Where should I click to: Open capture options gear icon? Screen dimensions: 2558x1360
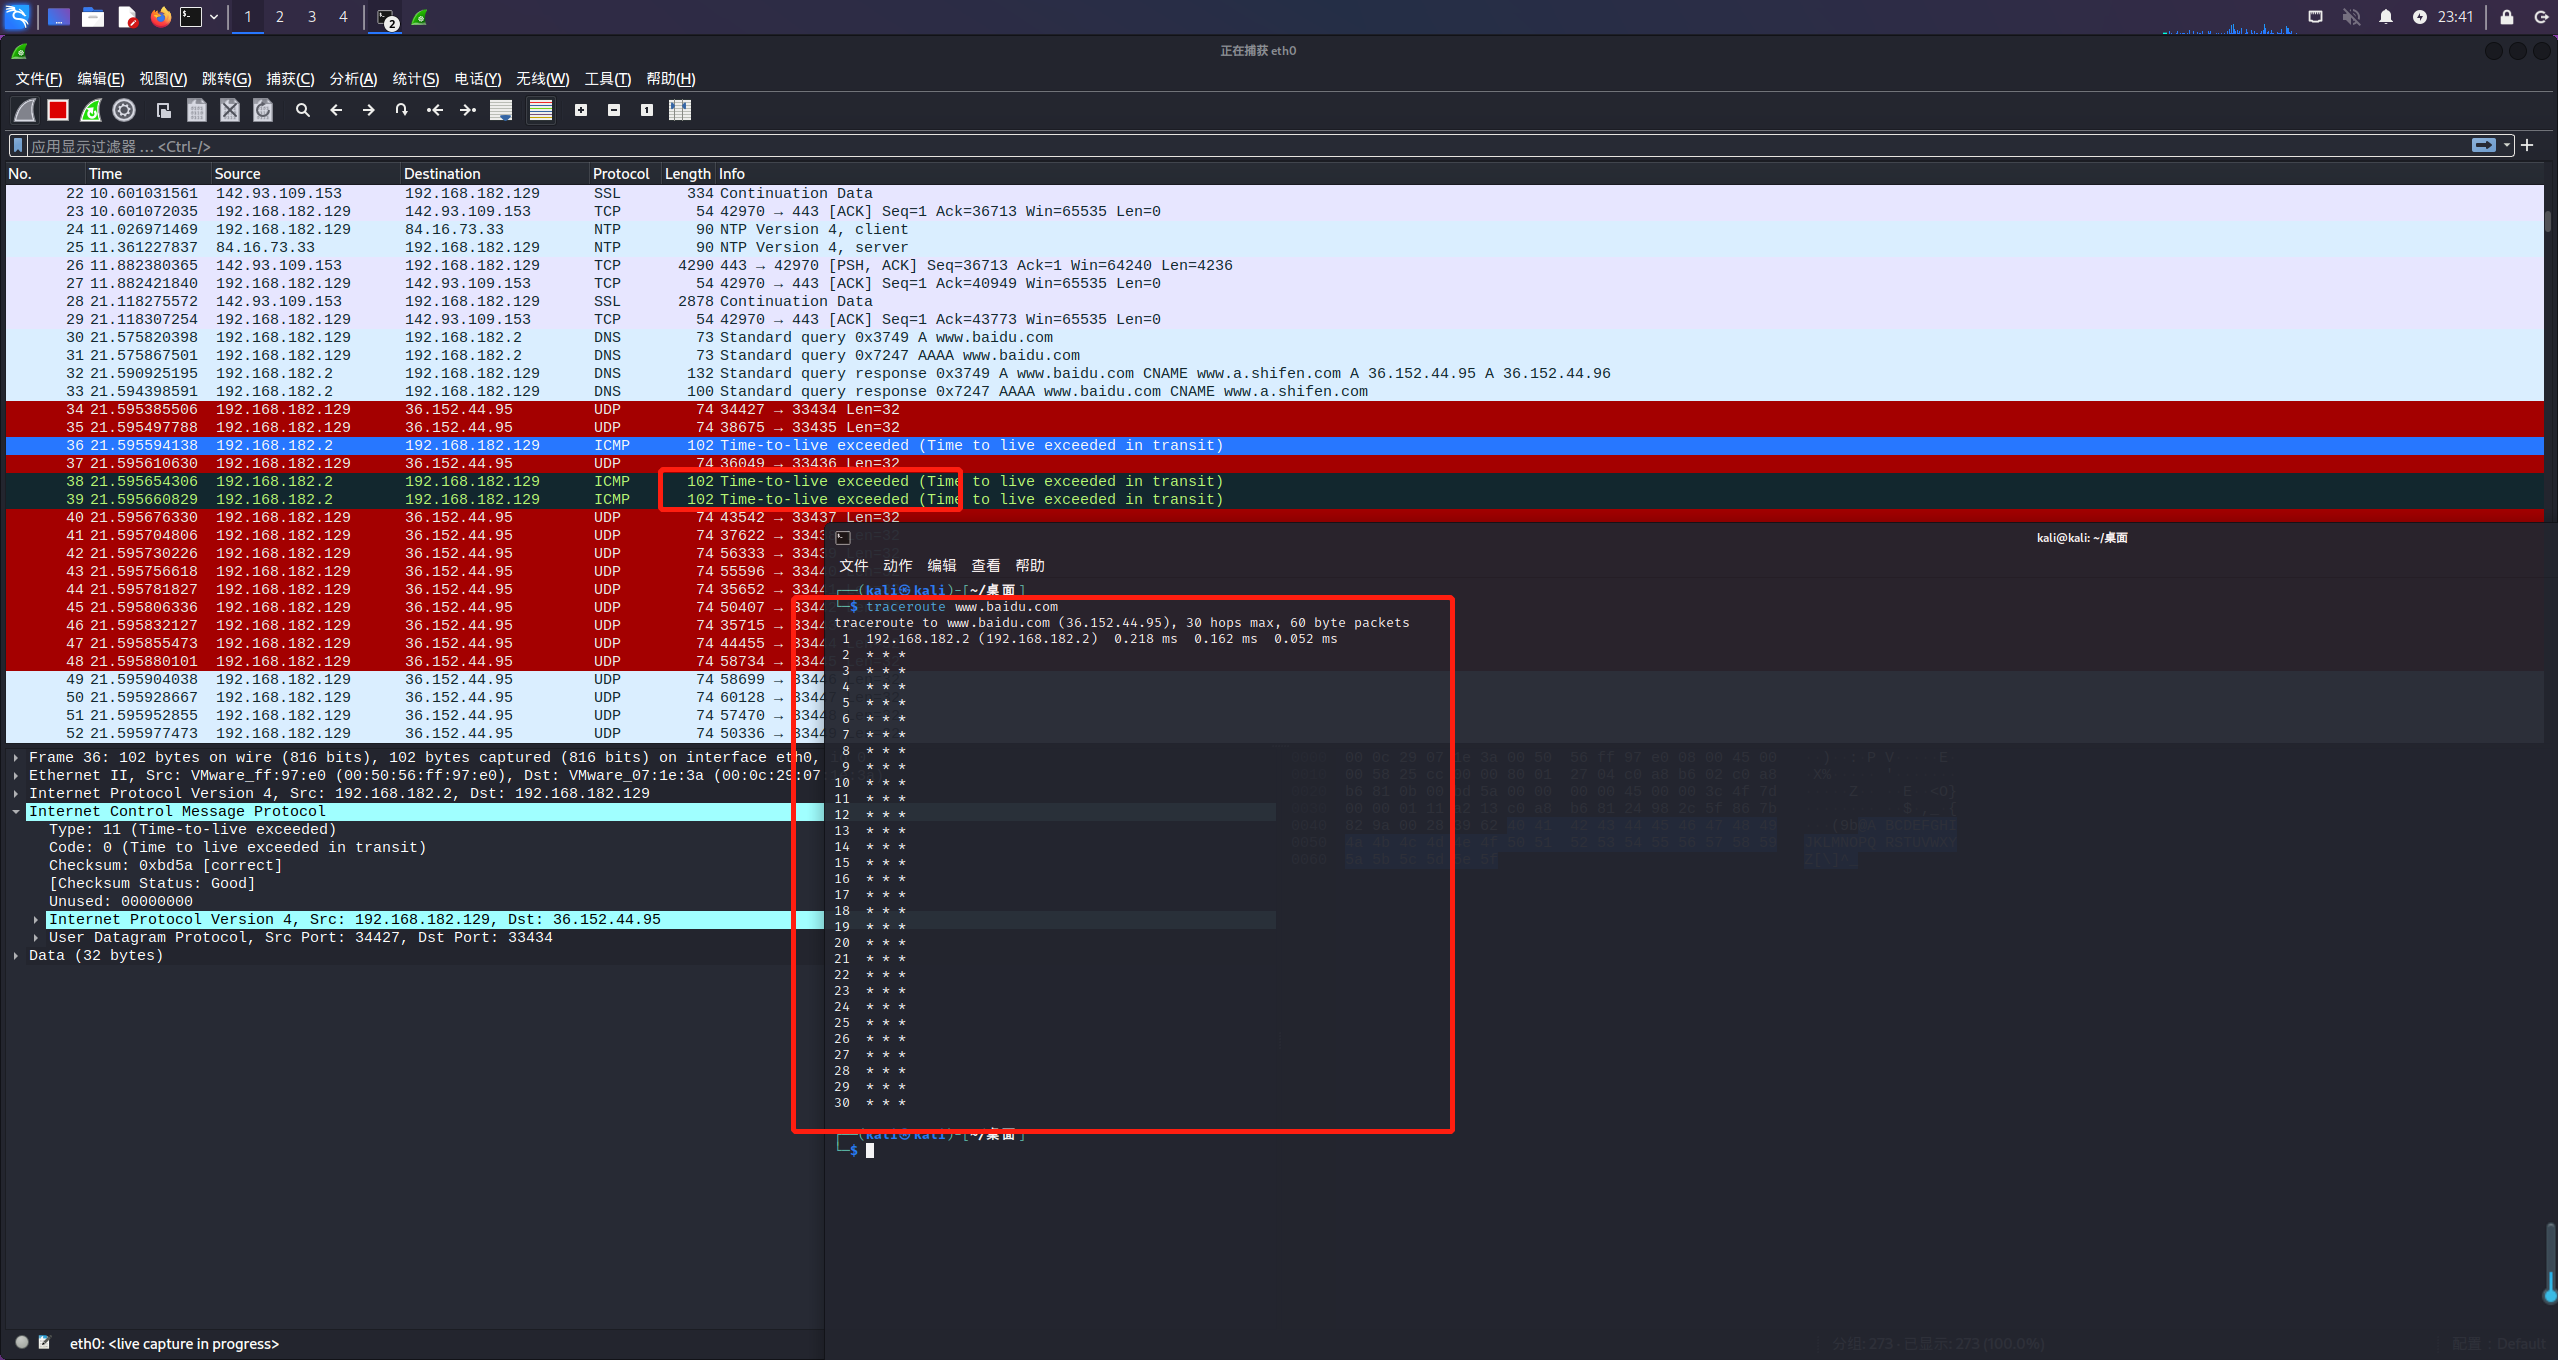pos(124,110)
